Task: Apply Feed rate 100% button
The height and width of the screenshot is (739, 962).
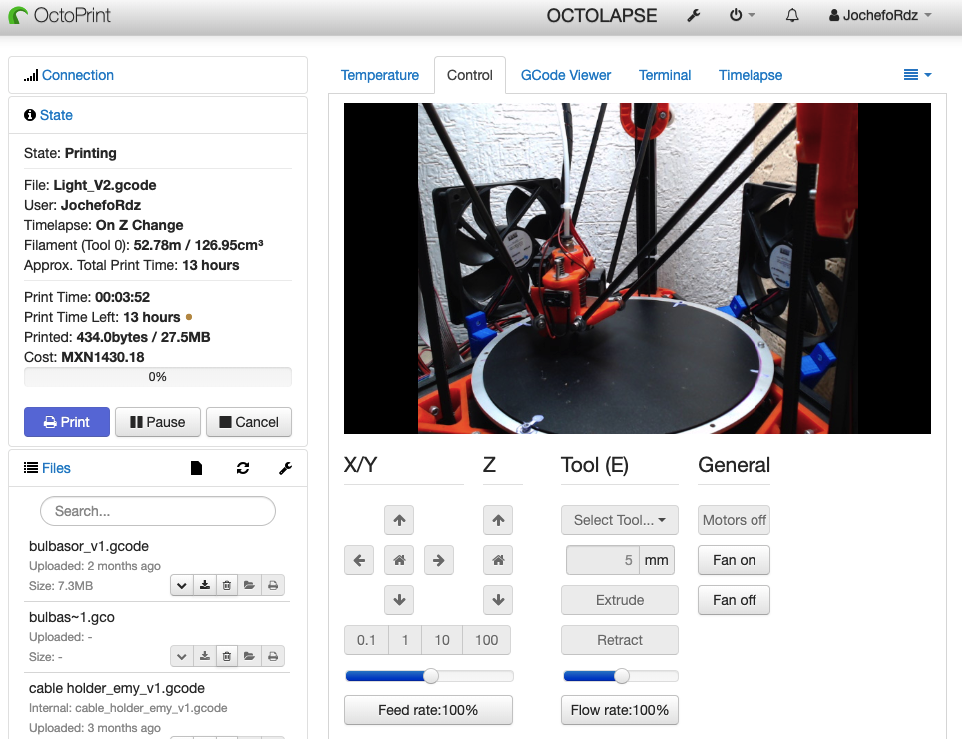Action: click(428, 710)
